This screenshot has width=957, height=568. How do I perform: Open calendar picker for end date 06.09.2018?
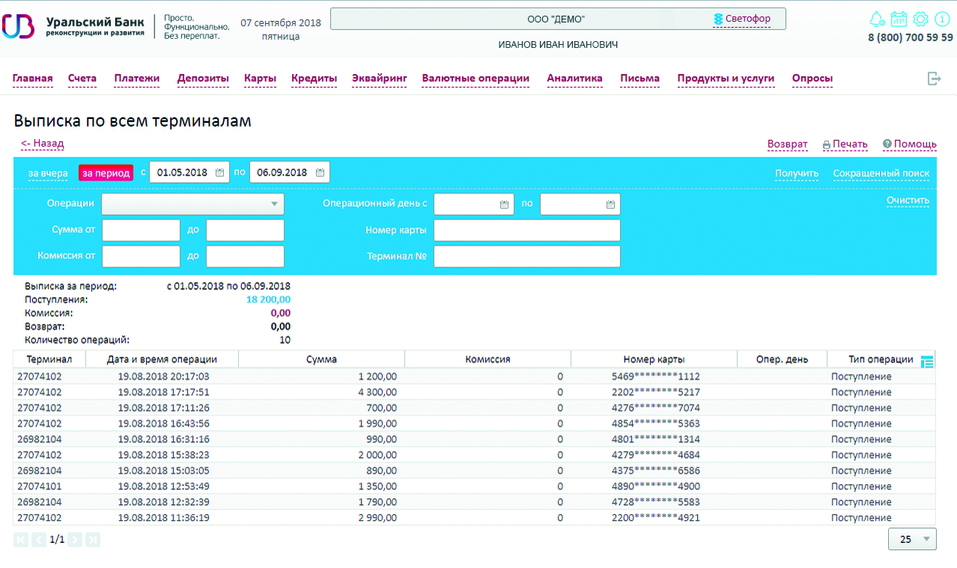pyautogui.click(x=320, y=172)
